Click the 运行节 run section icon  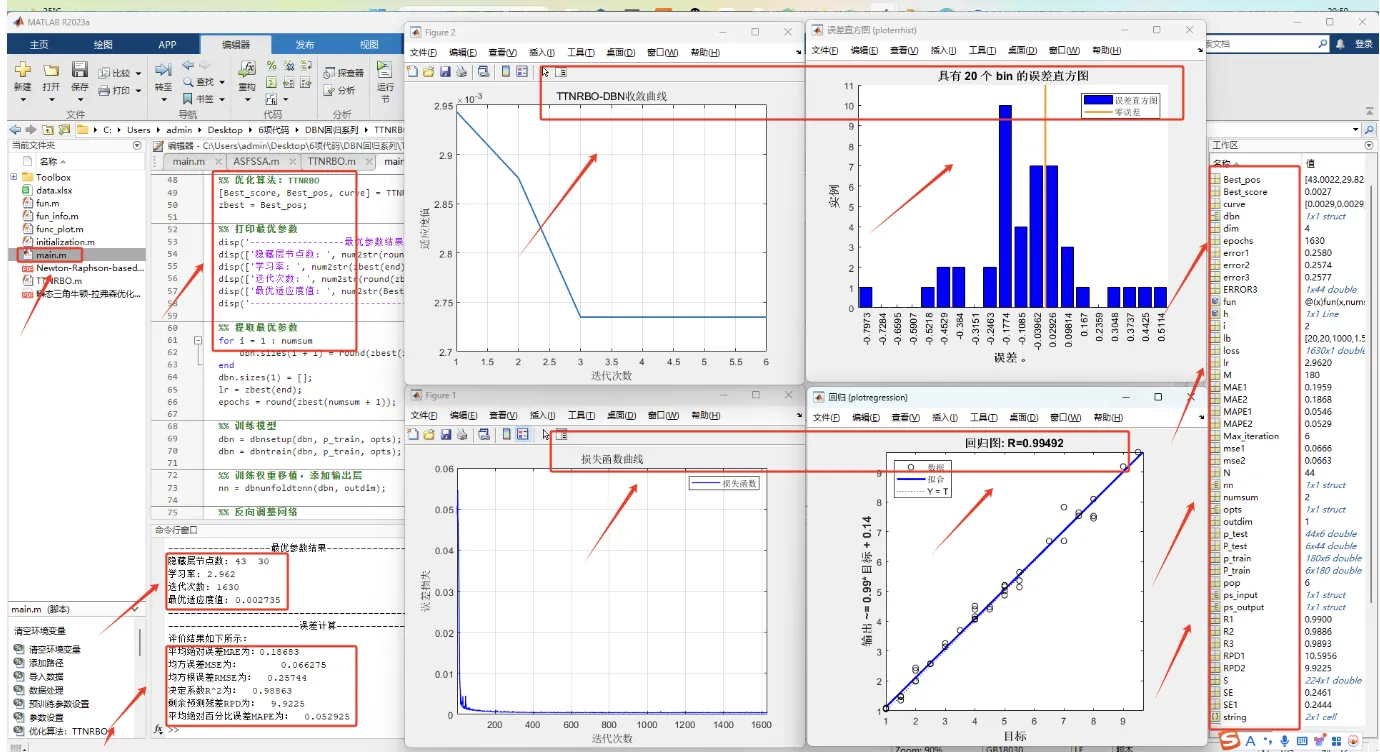point(385,70)
